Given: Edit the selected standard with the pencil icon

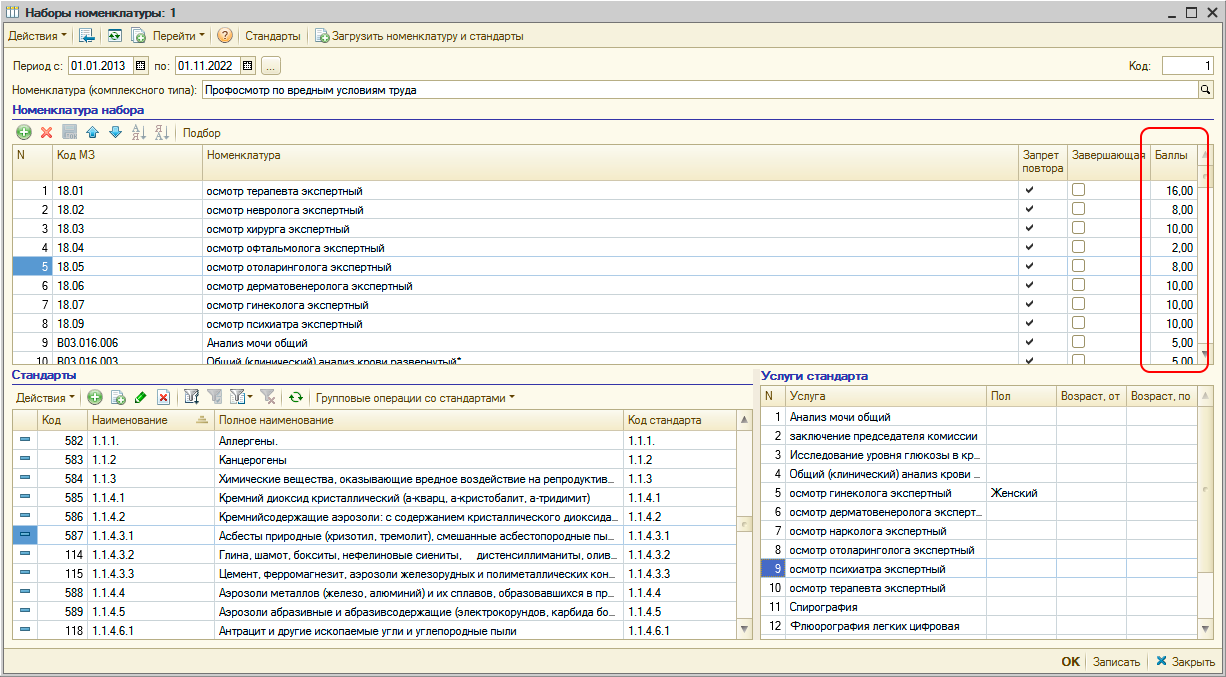Looking at the screenshot, I should tap(140, 397).
